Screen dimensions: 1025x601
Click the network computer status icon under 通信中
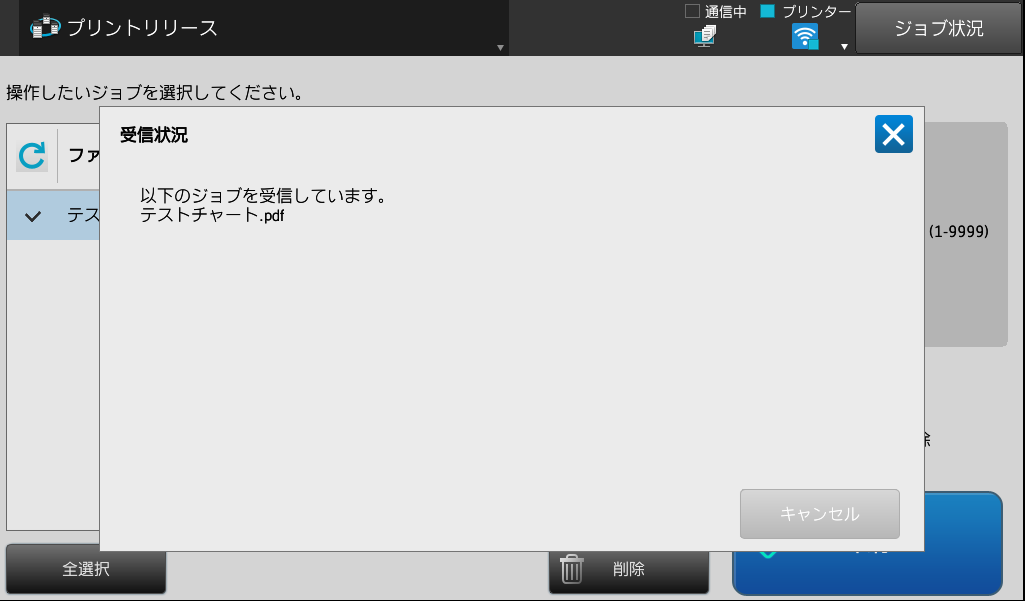pos(705,36)
